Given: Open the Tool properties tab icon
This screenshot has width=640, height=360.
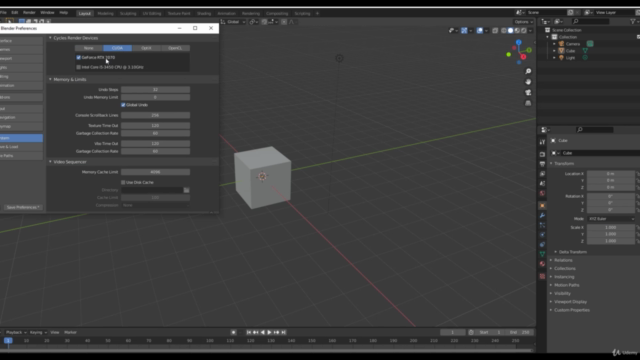Looking at the screenshot, I should coord(542,142).
